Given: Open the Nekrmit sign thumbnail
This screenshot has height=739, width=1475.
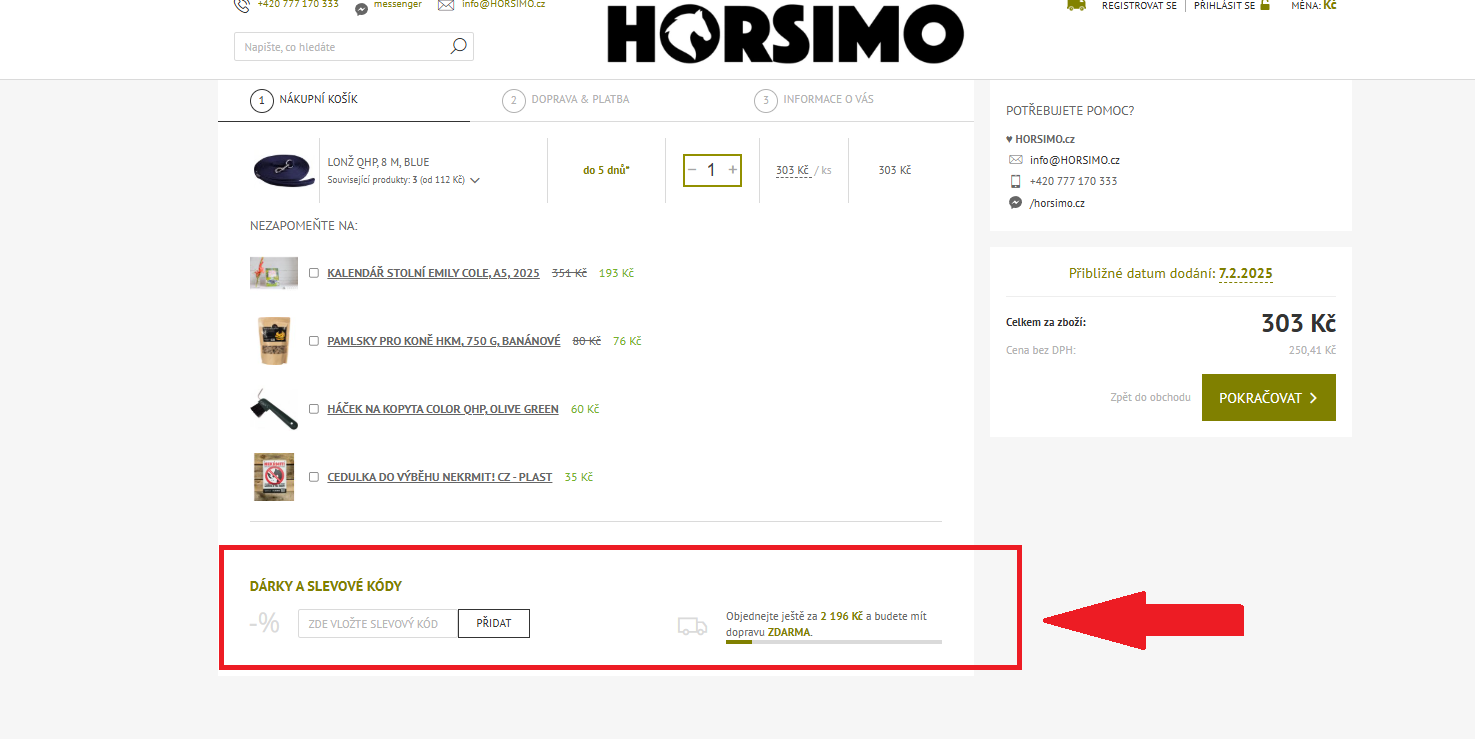Looking at the screenshot, I should 274,477.
